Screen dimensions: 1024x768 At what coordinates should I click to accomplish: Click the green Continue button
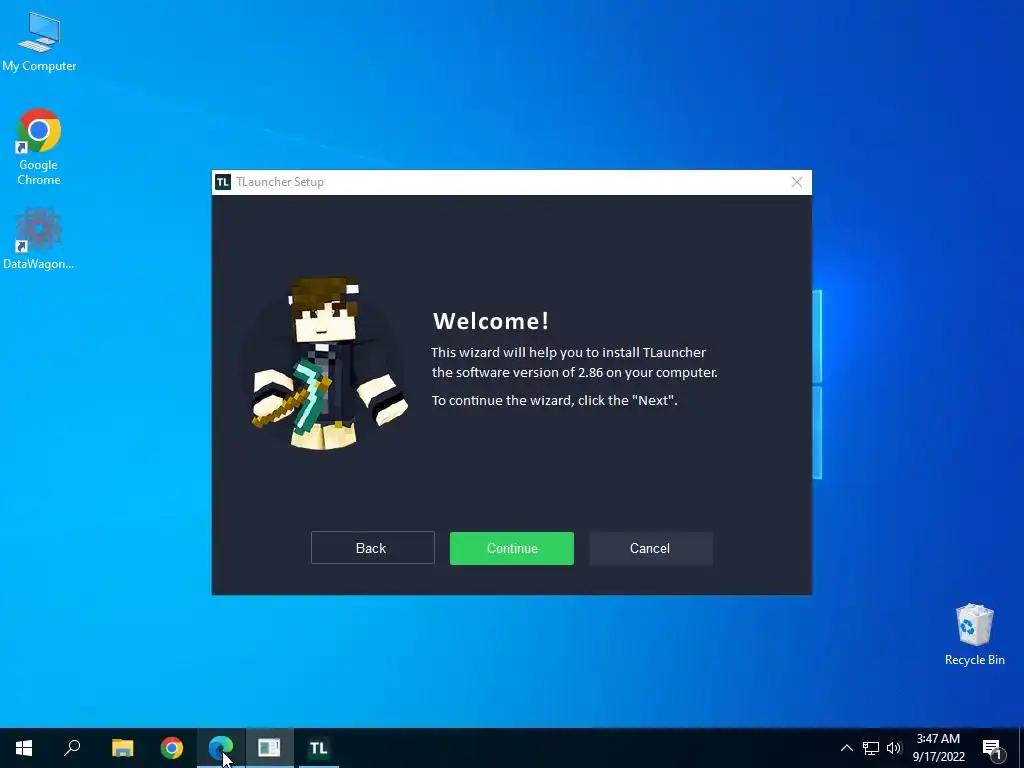tap(511, 548)
